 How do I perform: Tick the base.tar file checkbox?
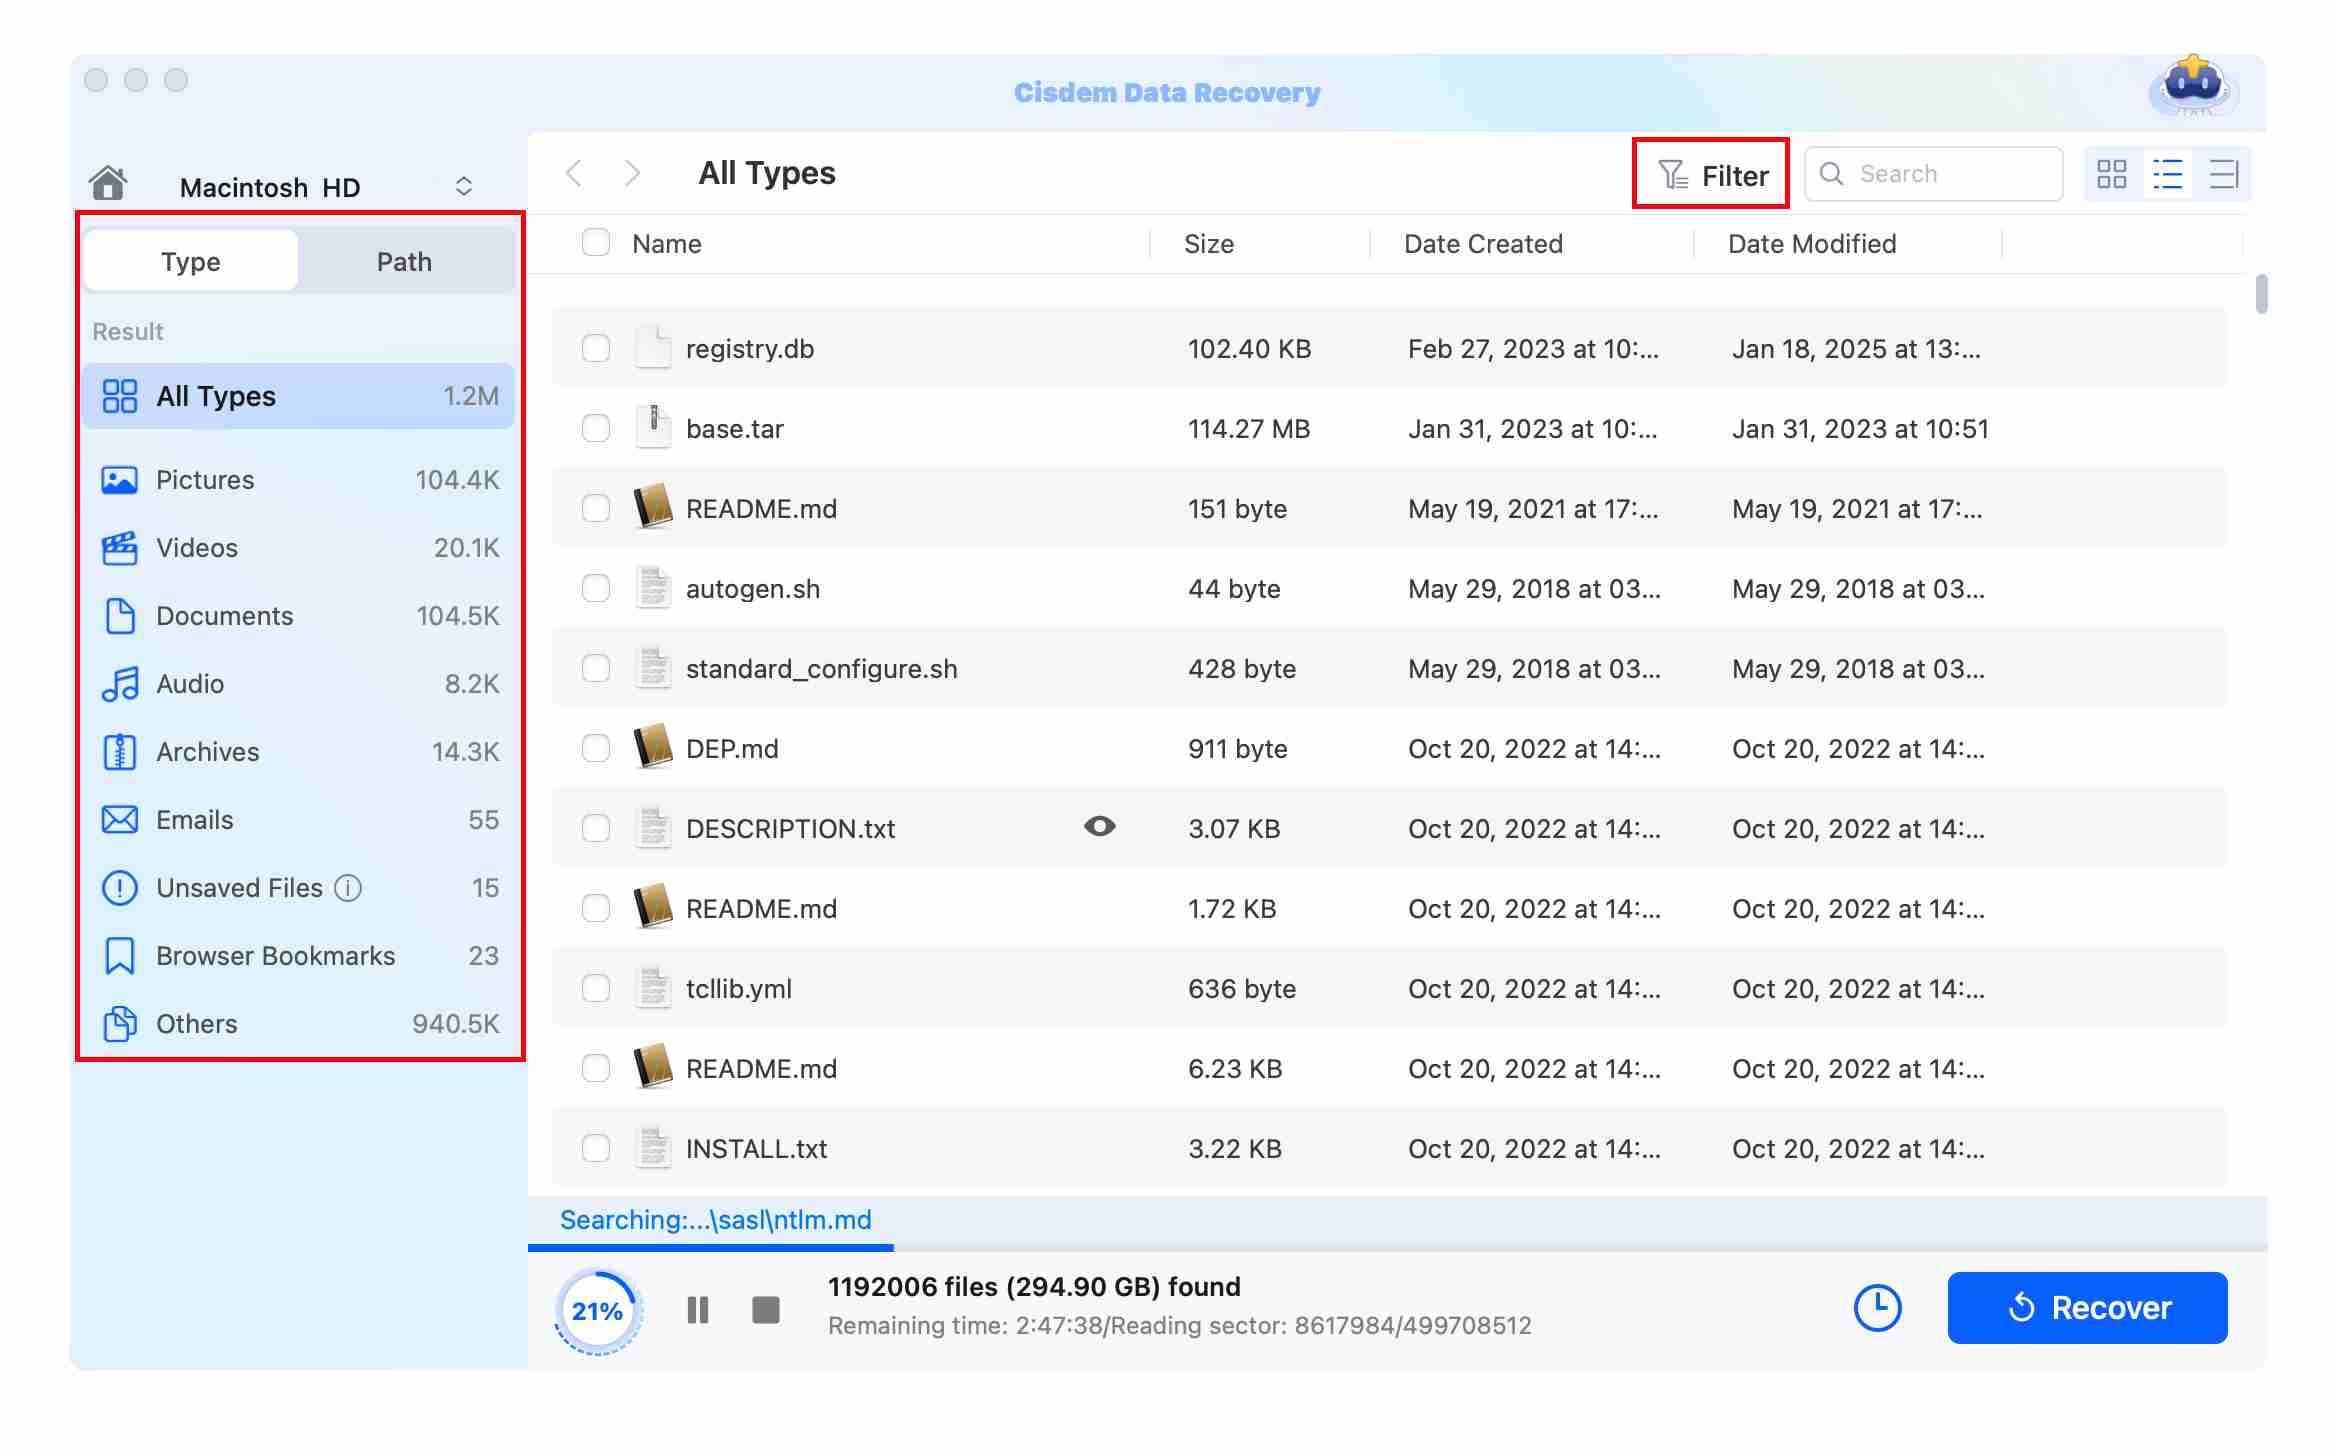(x=596, y=428)
